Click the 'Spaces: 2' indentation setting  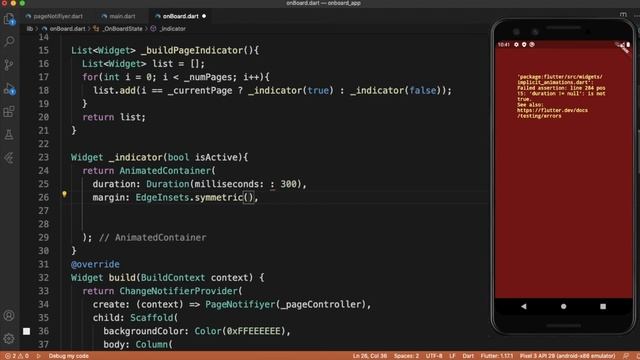point(406,356)
